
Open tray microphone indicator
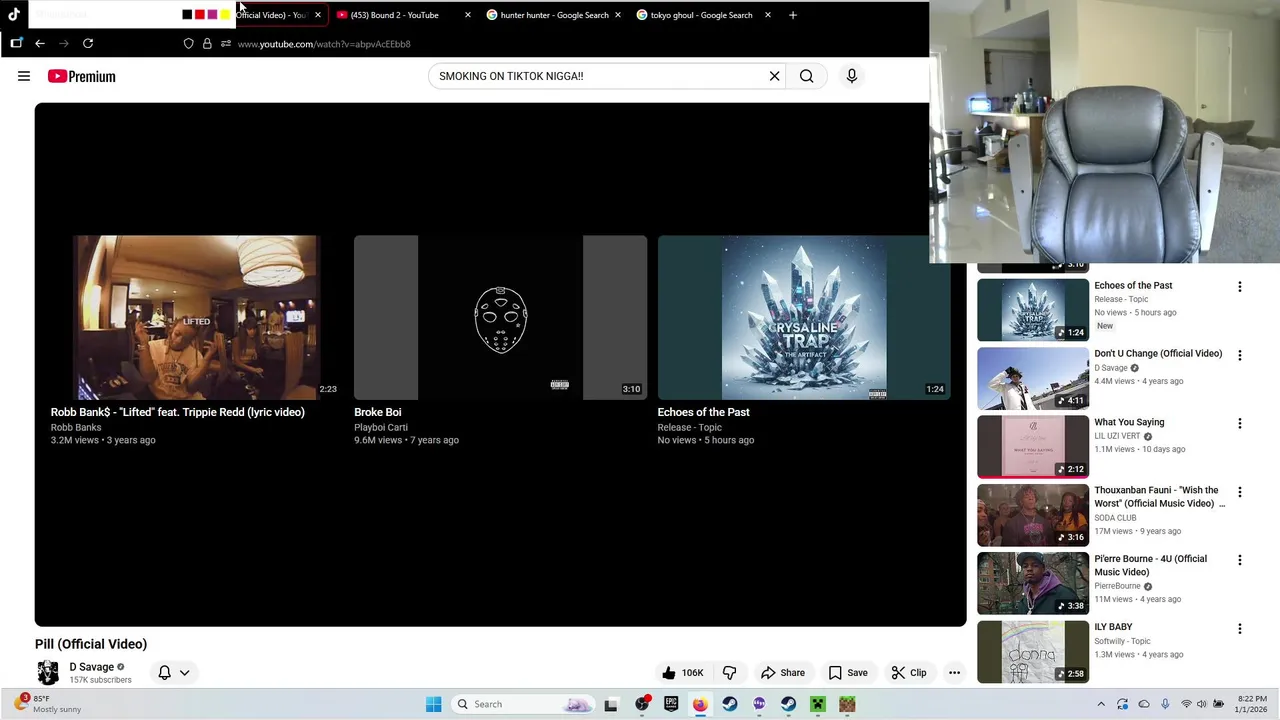tap(1165, 704)
